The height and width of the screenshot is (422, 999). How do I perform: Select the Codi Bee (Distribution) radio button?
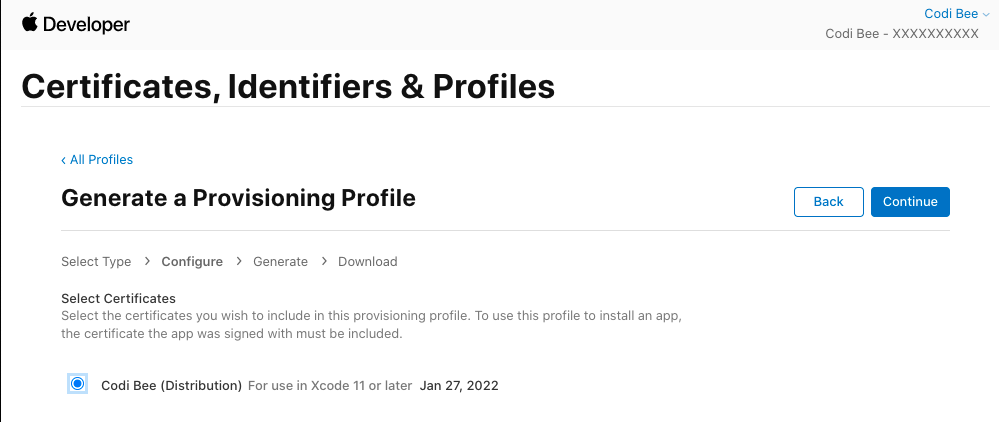point(78,384)
